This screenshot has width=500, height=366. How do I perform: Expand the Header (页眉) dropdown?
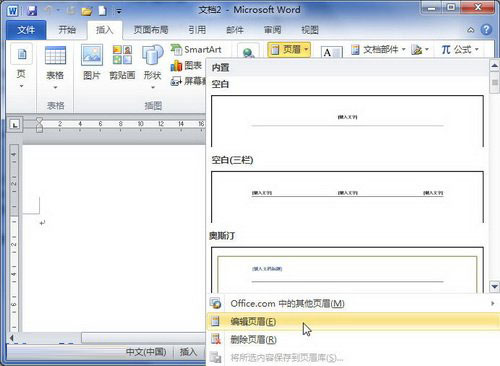point(289,50)
